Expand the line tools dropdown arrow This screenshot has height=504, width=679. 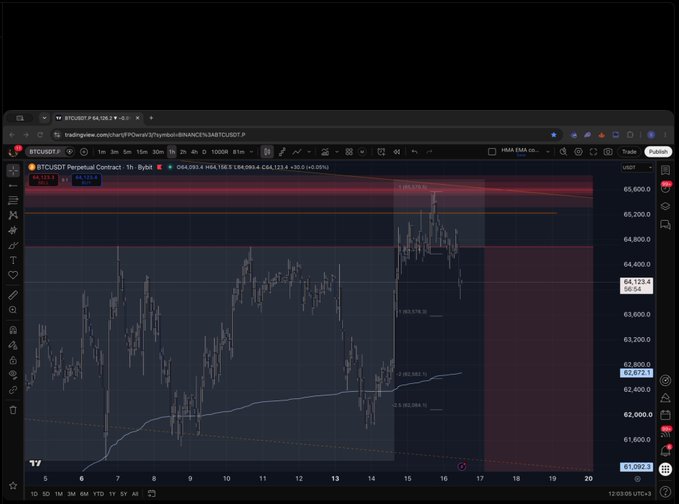point(309,152)
